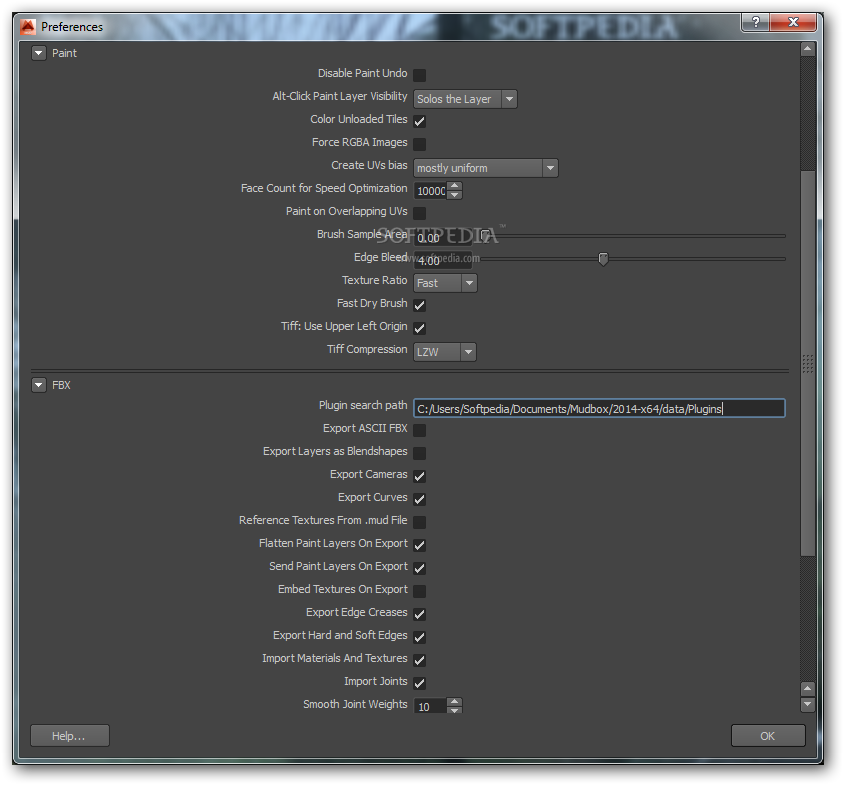The image size is (844, 785).
Task: Increase Smooth Joint Weights value
Action: pyautogui.click(x=455, y=702)
